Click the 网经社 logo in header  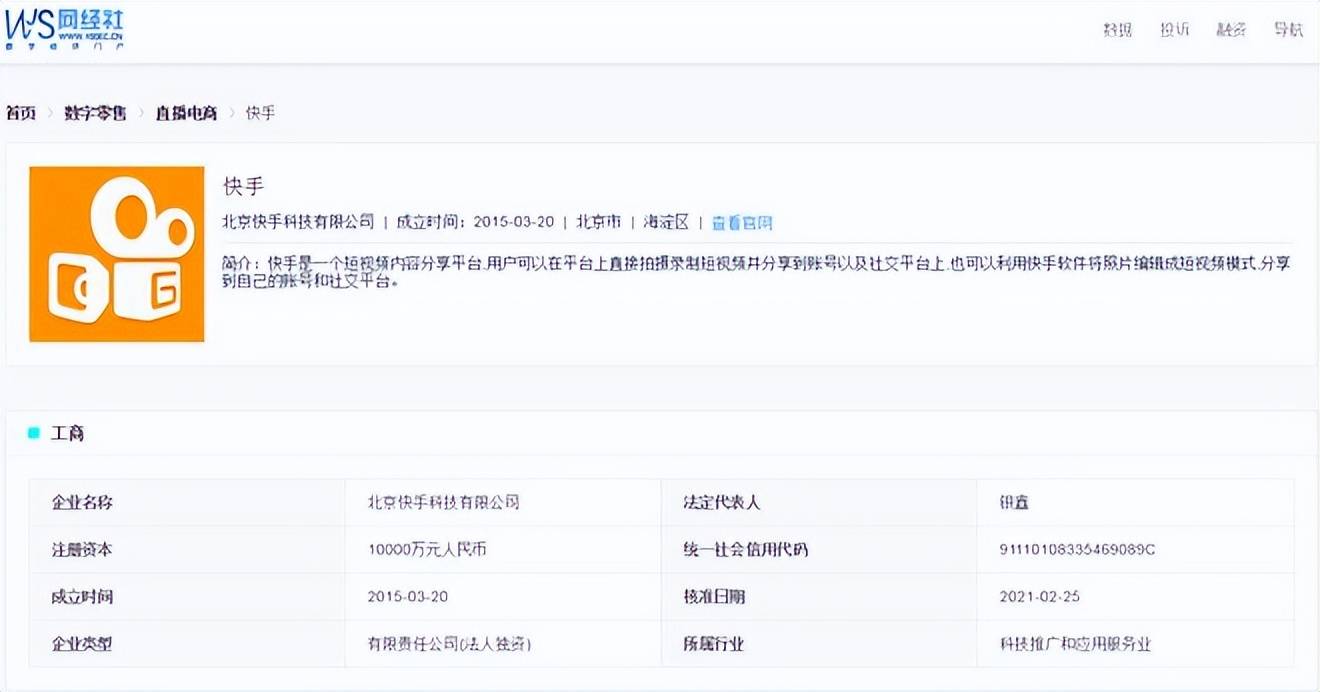tap(65, 30)
